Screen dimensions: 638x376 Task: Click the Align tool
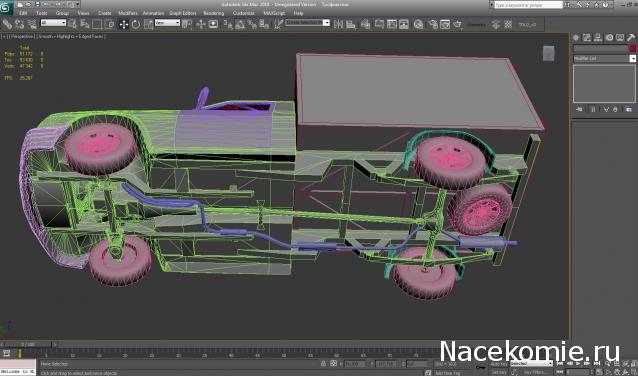(351, 24)
